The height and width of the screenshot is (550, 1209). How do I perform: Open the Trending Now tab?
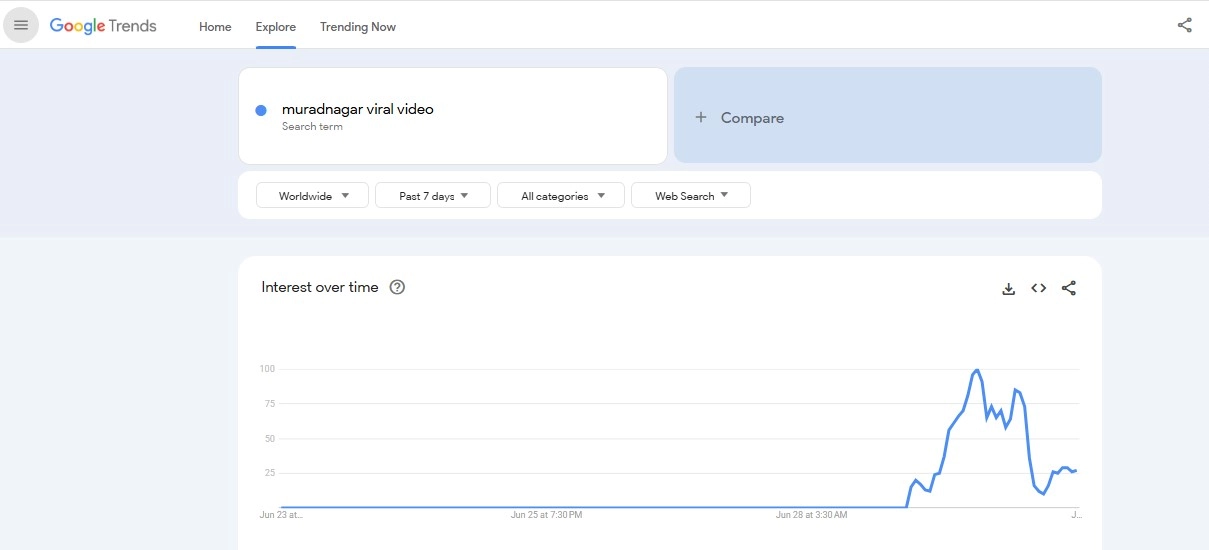click(357, 27)
